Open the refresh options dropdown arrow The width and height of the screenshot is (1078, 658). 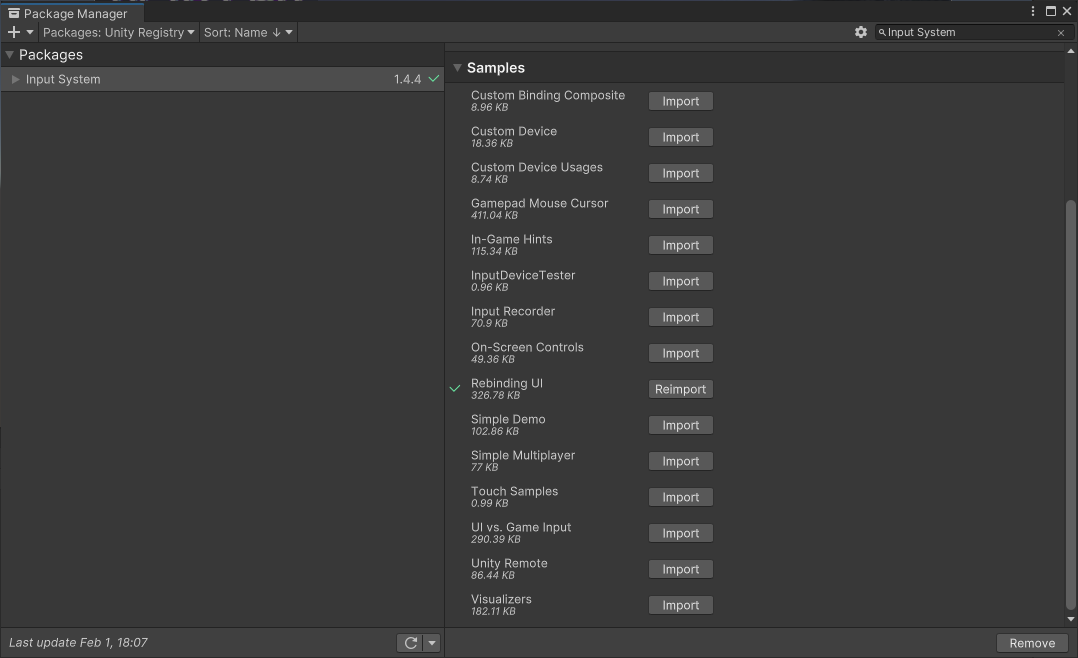432,643
